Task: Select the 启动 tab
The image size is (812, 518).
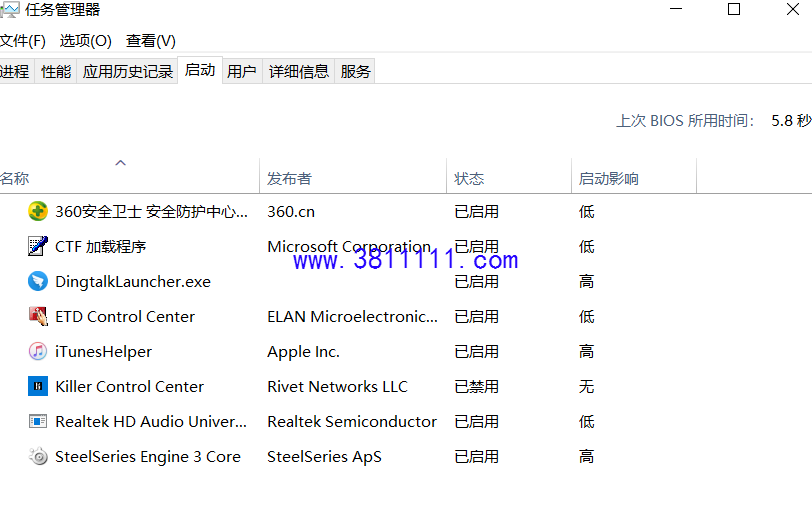Action: click(x=200, y=70)
